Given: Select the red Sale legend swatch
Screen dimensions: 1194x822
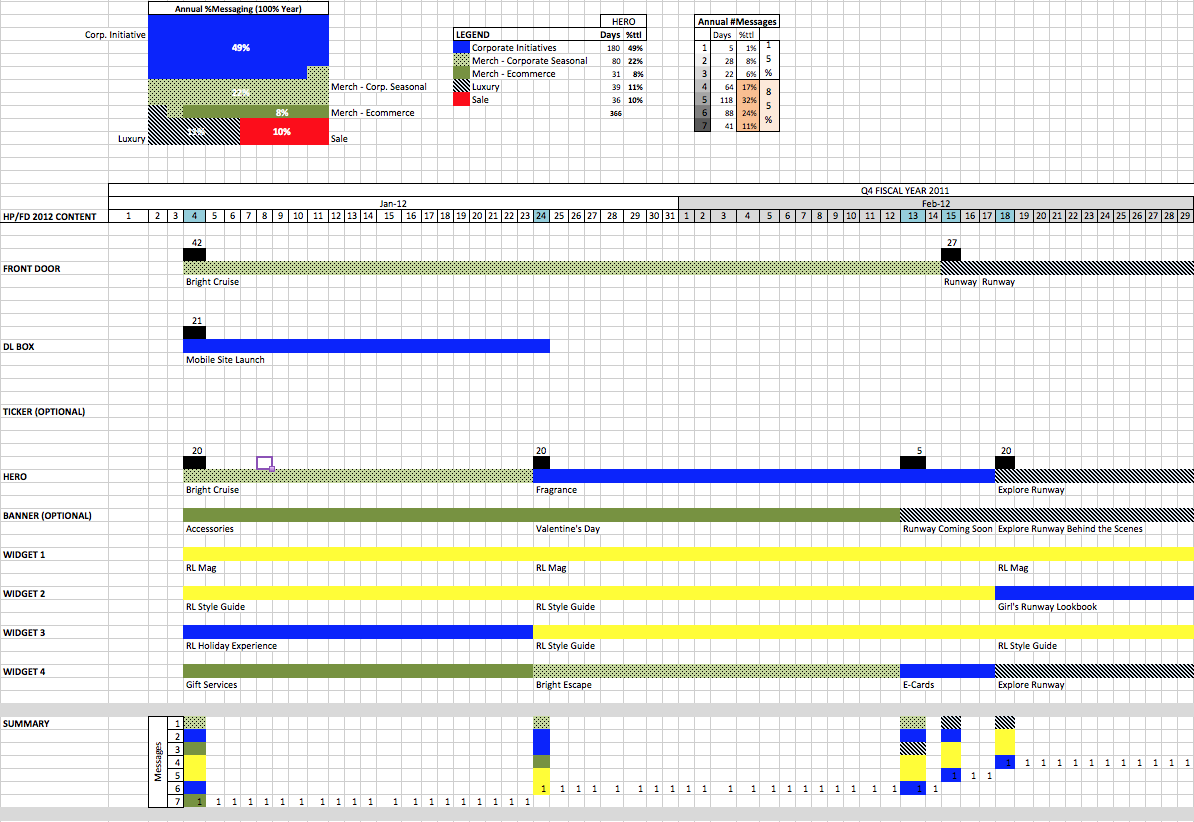Looking at the screenshot, I should click(x=461, y=100).
